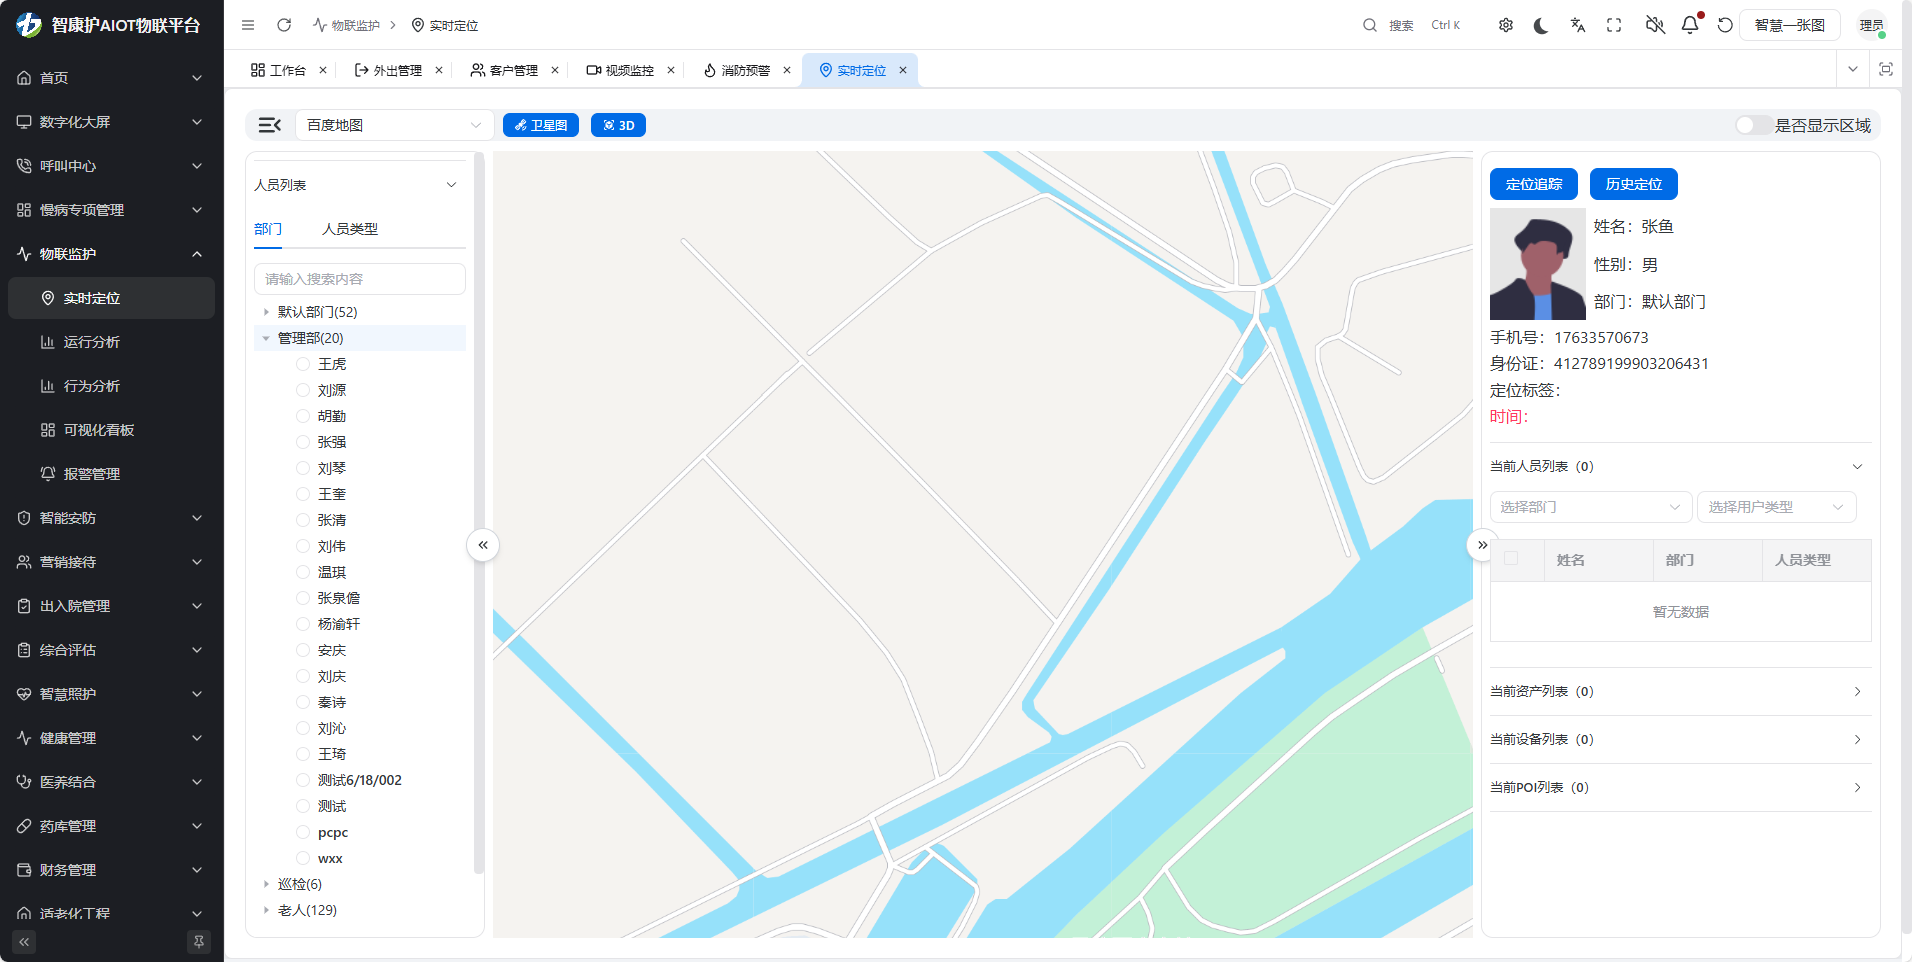Open notifications bell icon

point(1690,25)
